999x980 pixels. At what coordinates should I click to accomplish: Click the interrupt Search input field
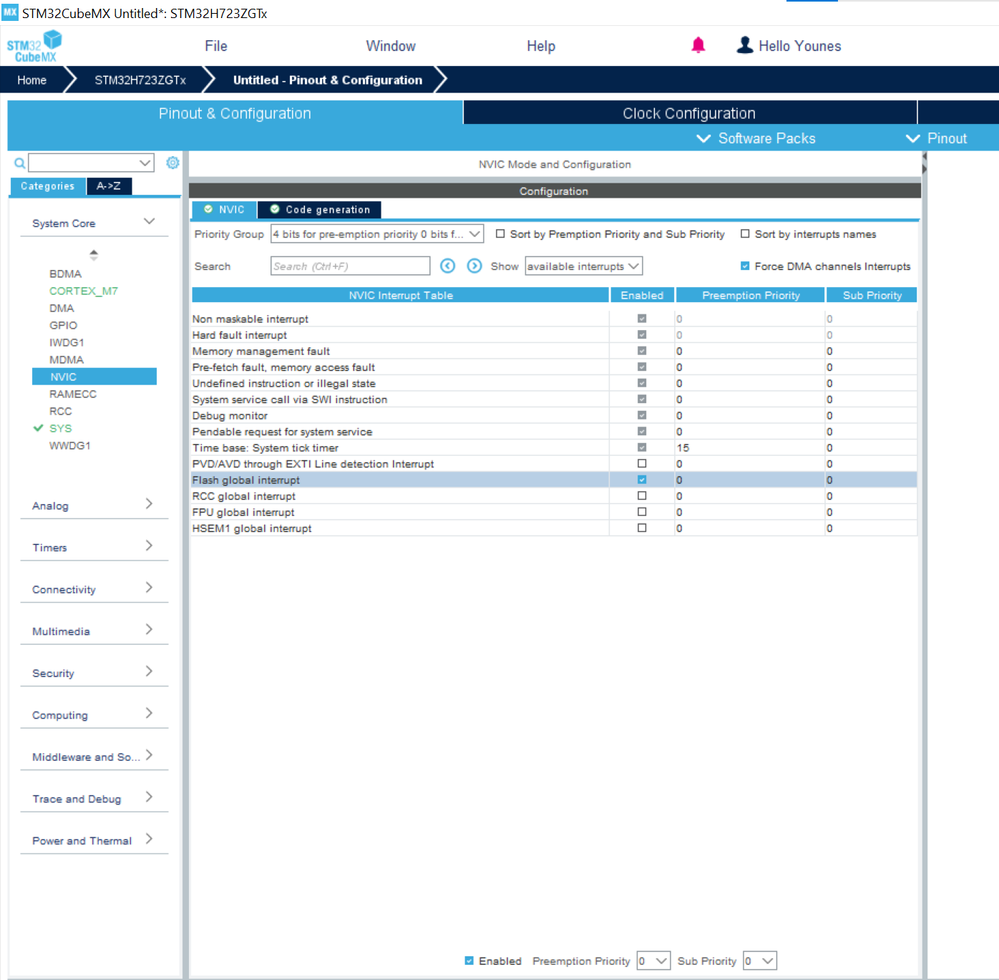pos(350,266)
